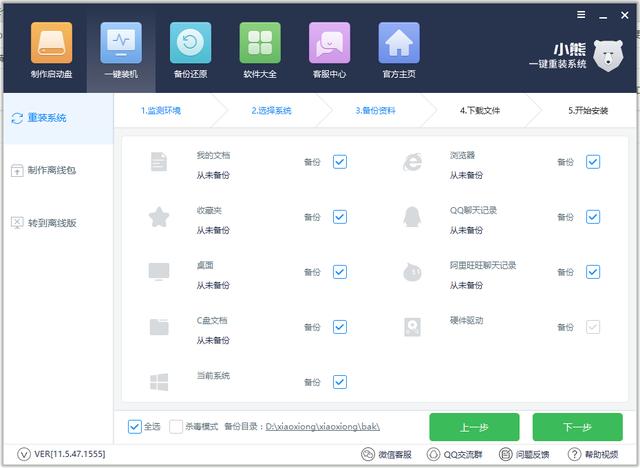Minimize the window
The width and height of the screenshot is (640, 468).
point(603,17)
